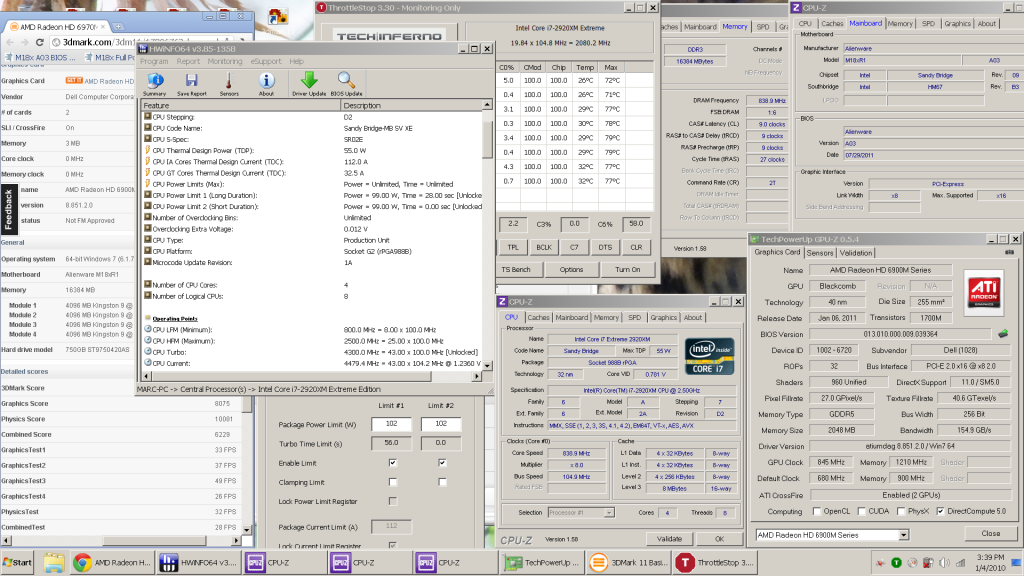Click the Turbo Time Limit field showing 56.0
Viewport: 1024px width, 576px height.
(x=391, y=443)
